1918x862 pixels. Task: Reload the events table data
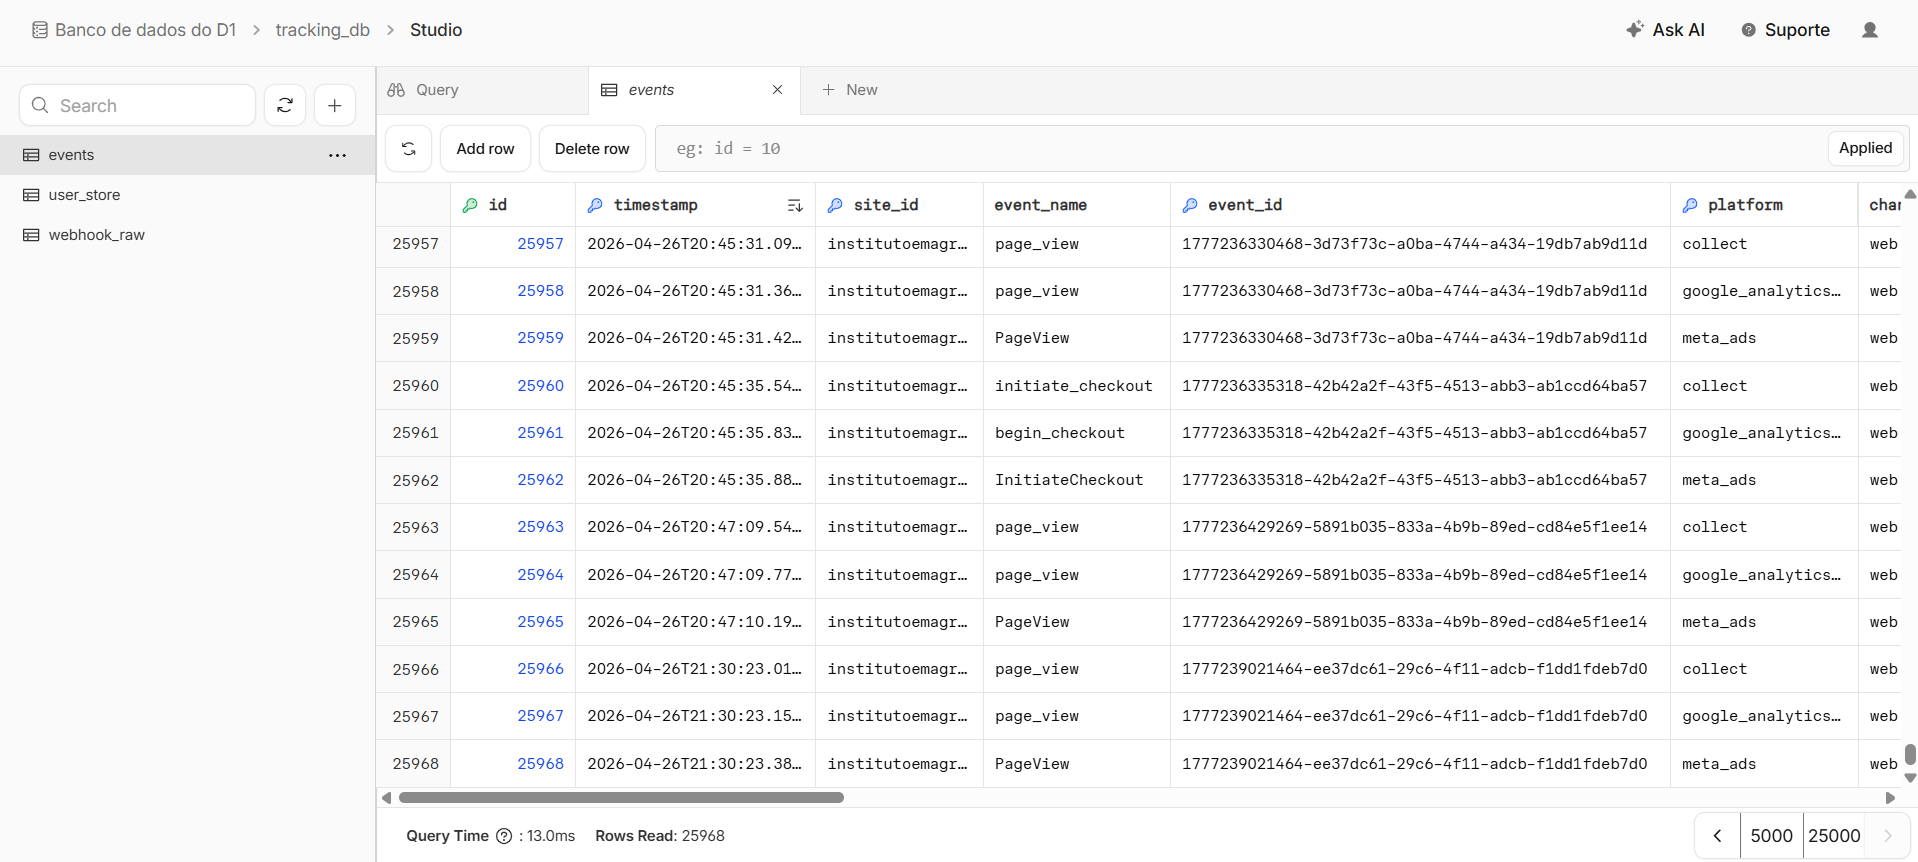coord(408,148)
